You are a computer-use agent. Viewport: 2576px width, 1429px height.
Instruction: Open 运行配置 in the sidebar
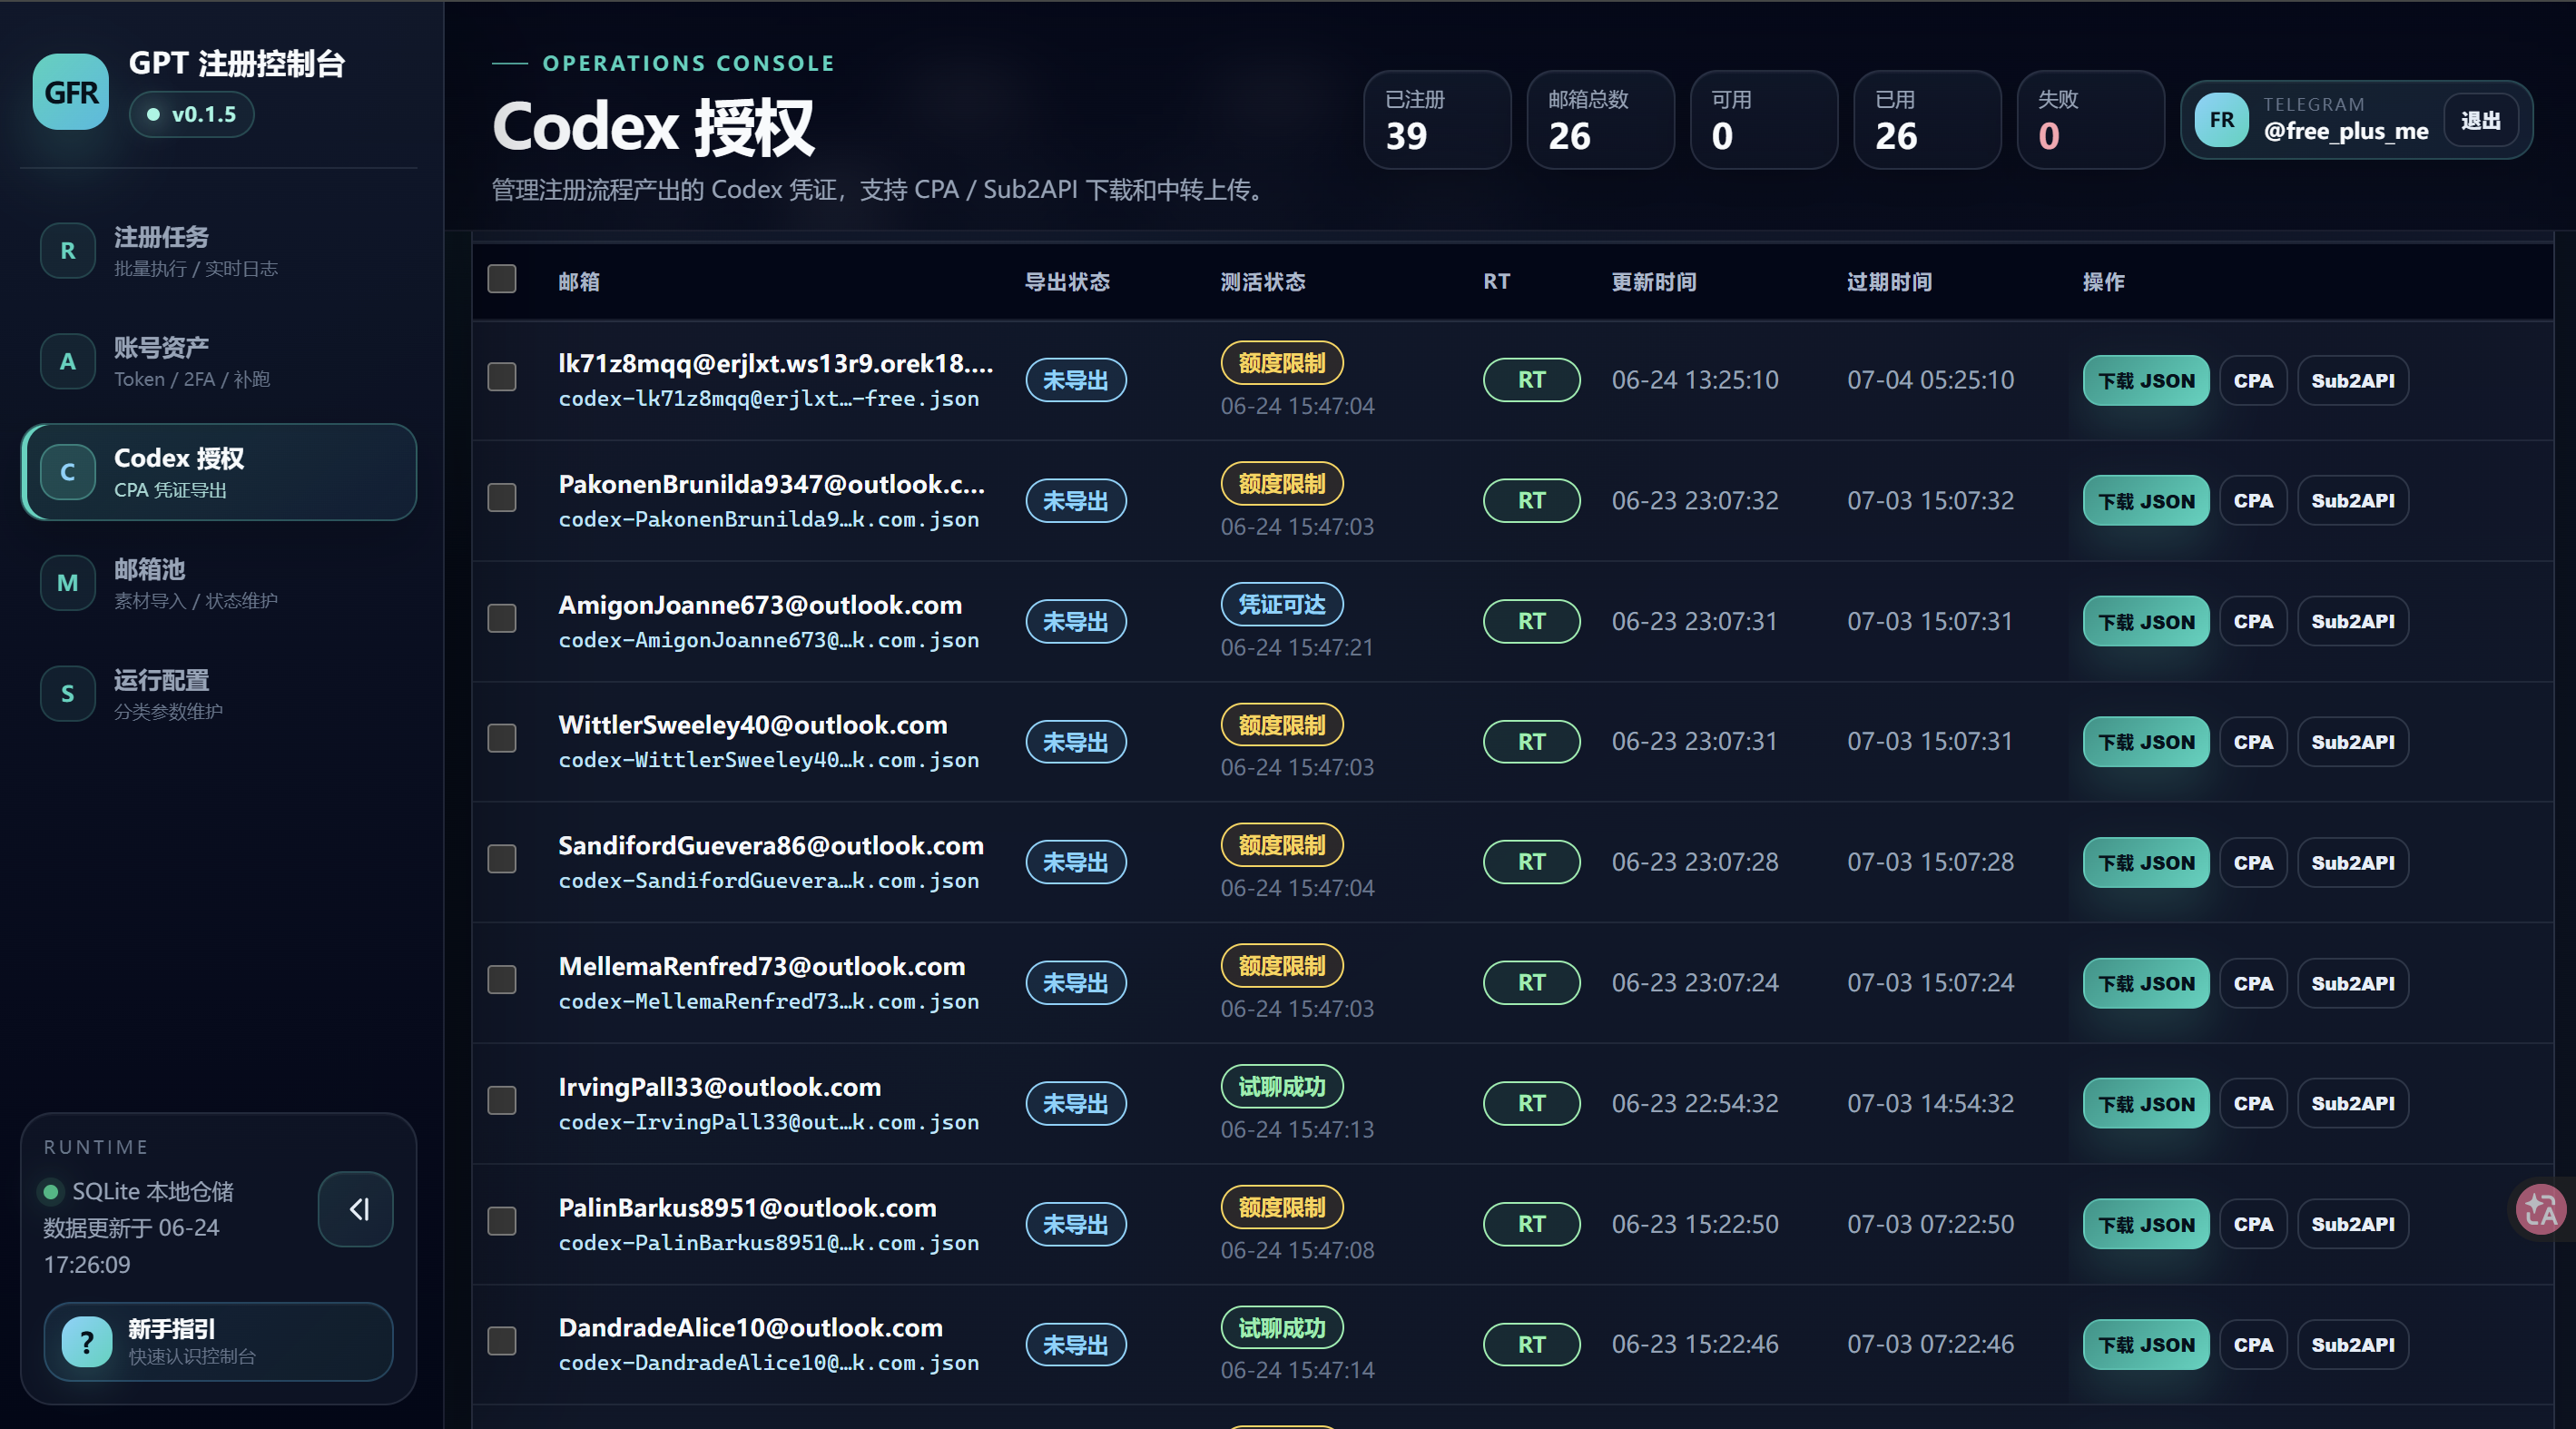pos(219,694)
